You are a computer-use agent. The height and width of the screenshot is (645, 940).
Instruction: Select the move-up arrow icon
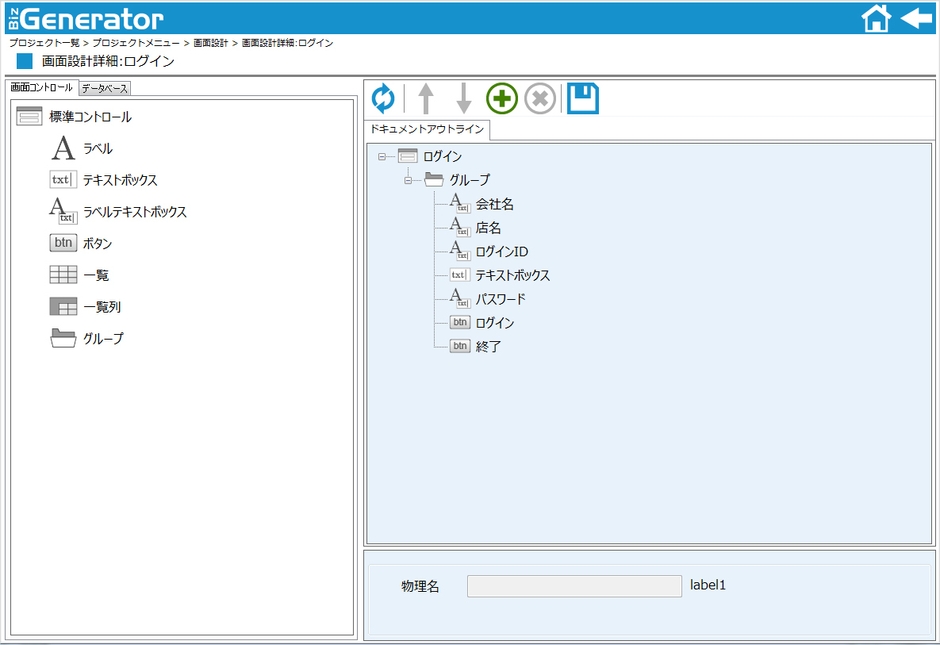tap(426, 98)
